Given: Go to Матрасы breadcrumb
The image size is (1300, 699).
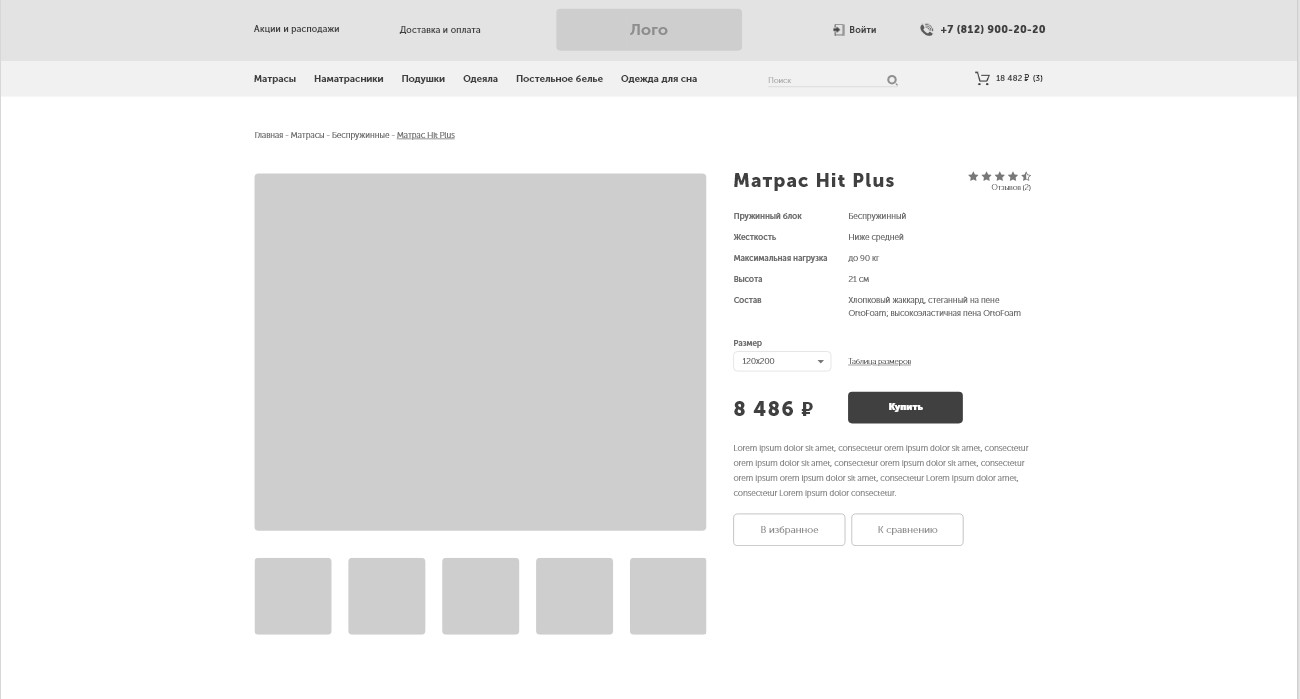Looking at the screenshot, I should click(308, 135).
